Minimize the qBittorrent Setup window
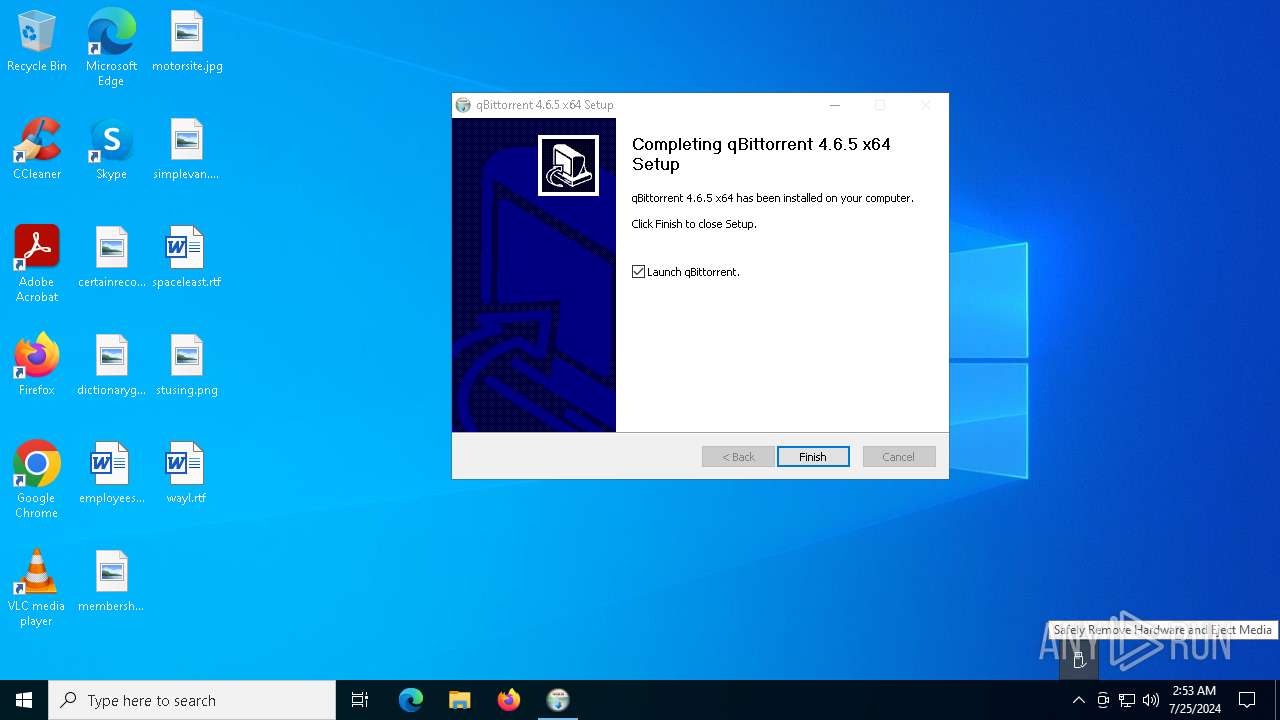 (835, 105)
